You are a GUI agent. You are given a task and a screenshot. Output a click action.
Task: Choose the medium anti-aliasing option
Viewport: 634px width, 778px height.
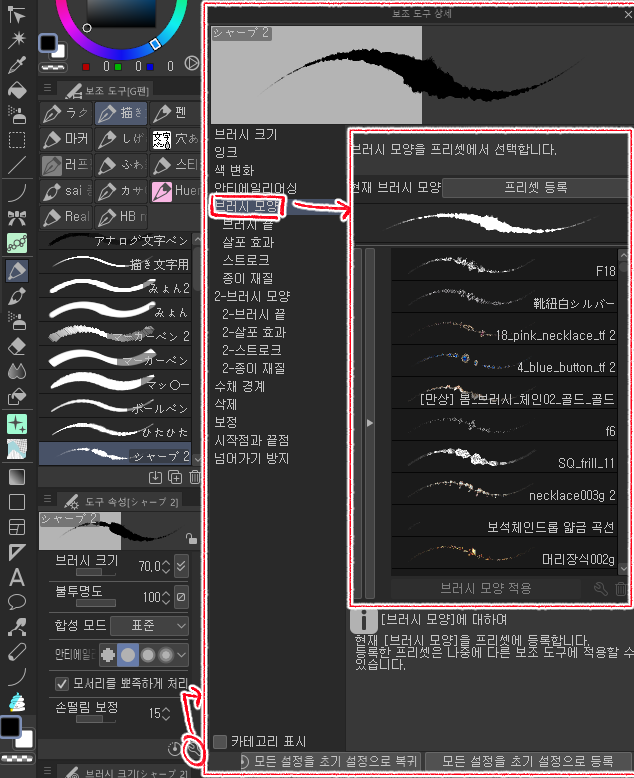148,655
